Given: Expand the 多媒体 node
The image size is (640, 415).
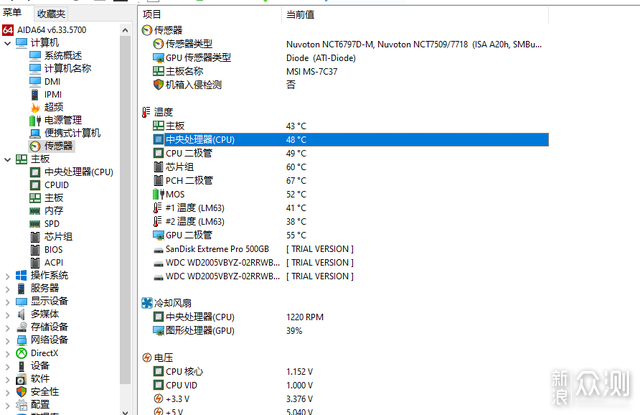Looking at the screenshot, I should pos(7,315).
